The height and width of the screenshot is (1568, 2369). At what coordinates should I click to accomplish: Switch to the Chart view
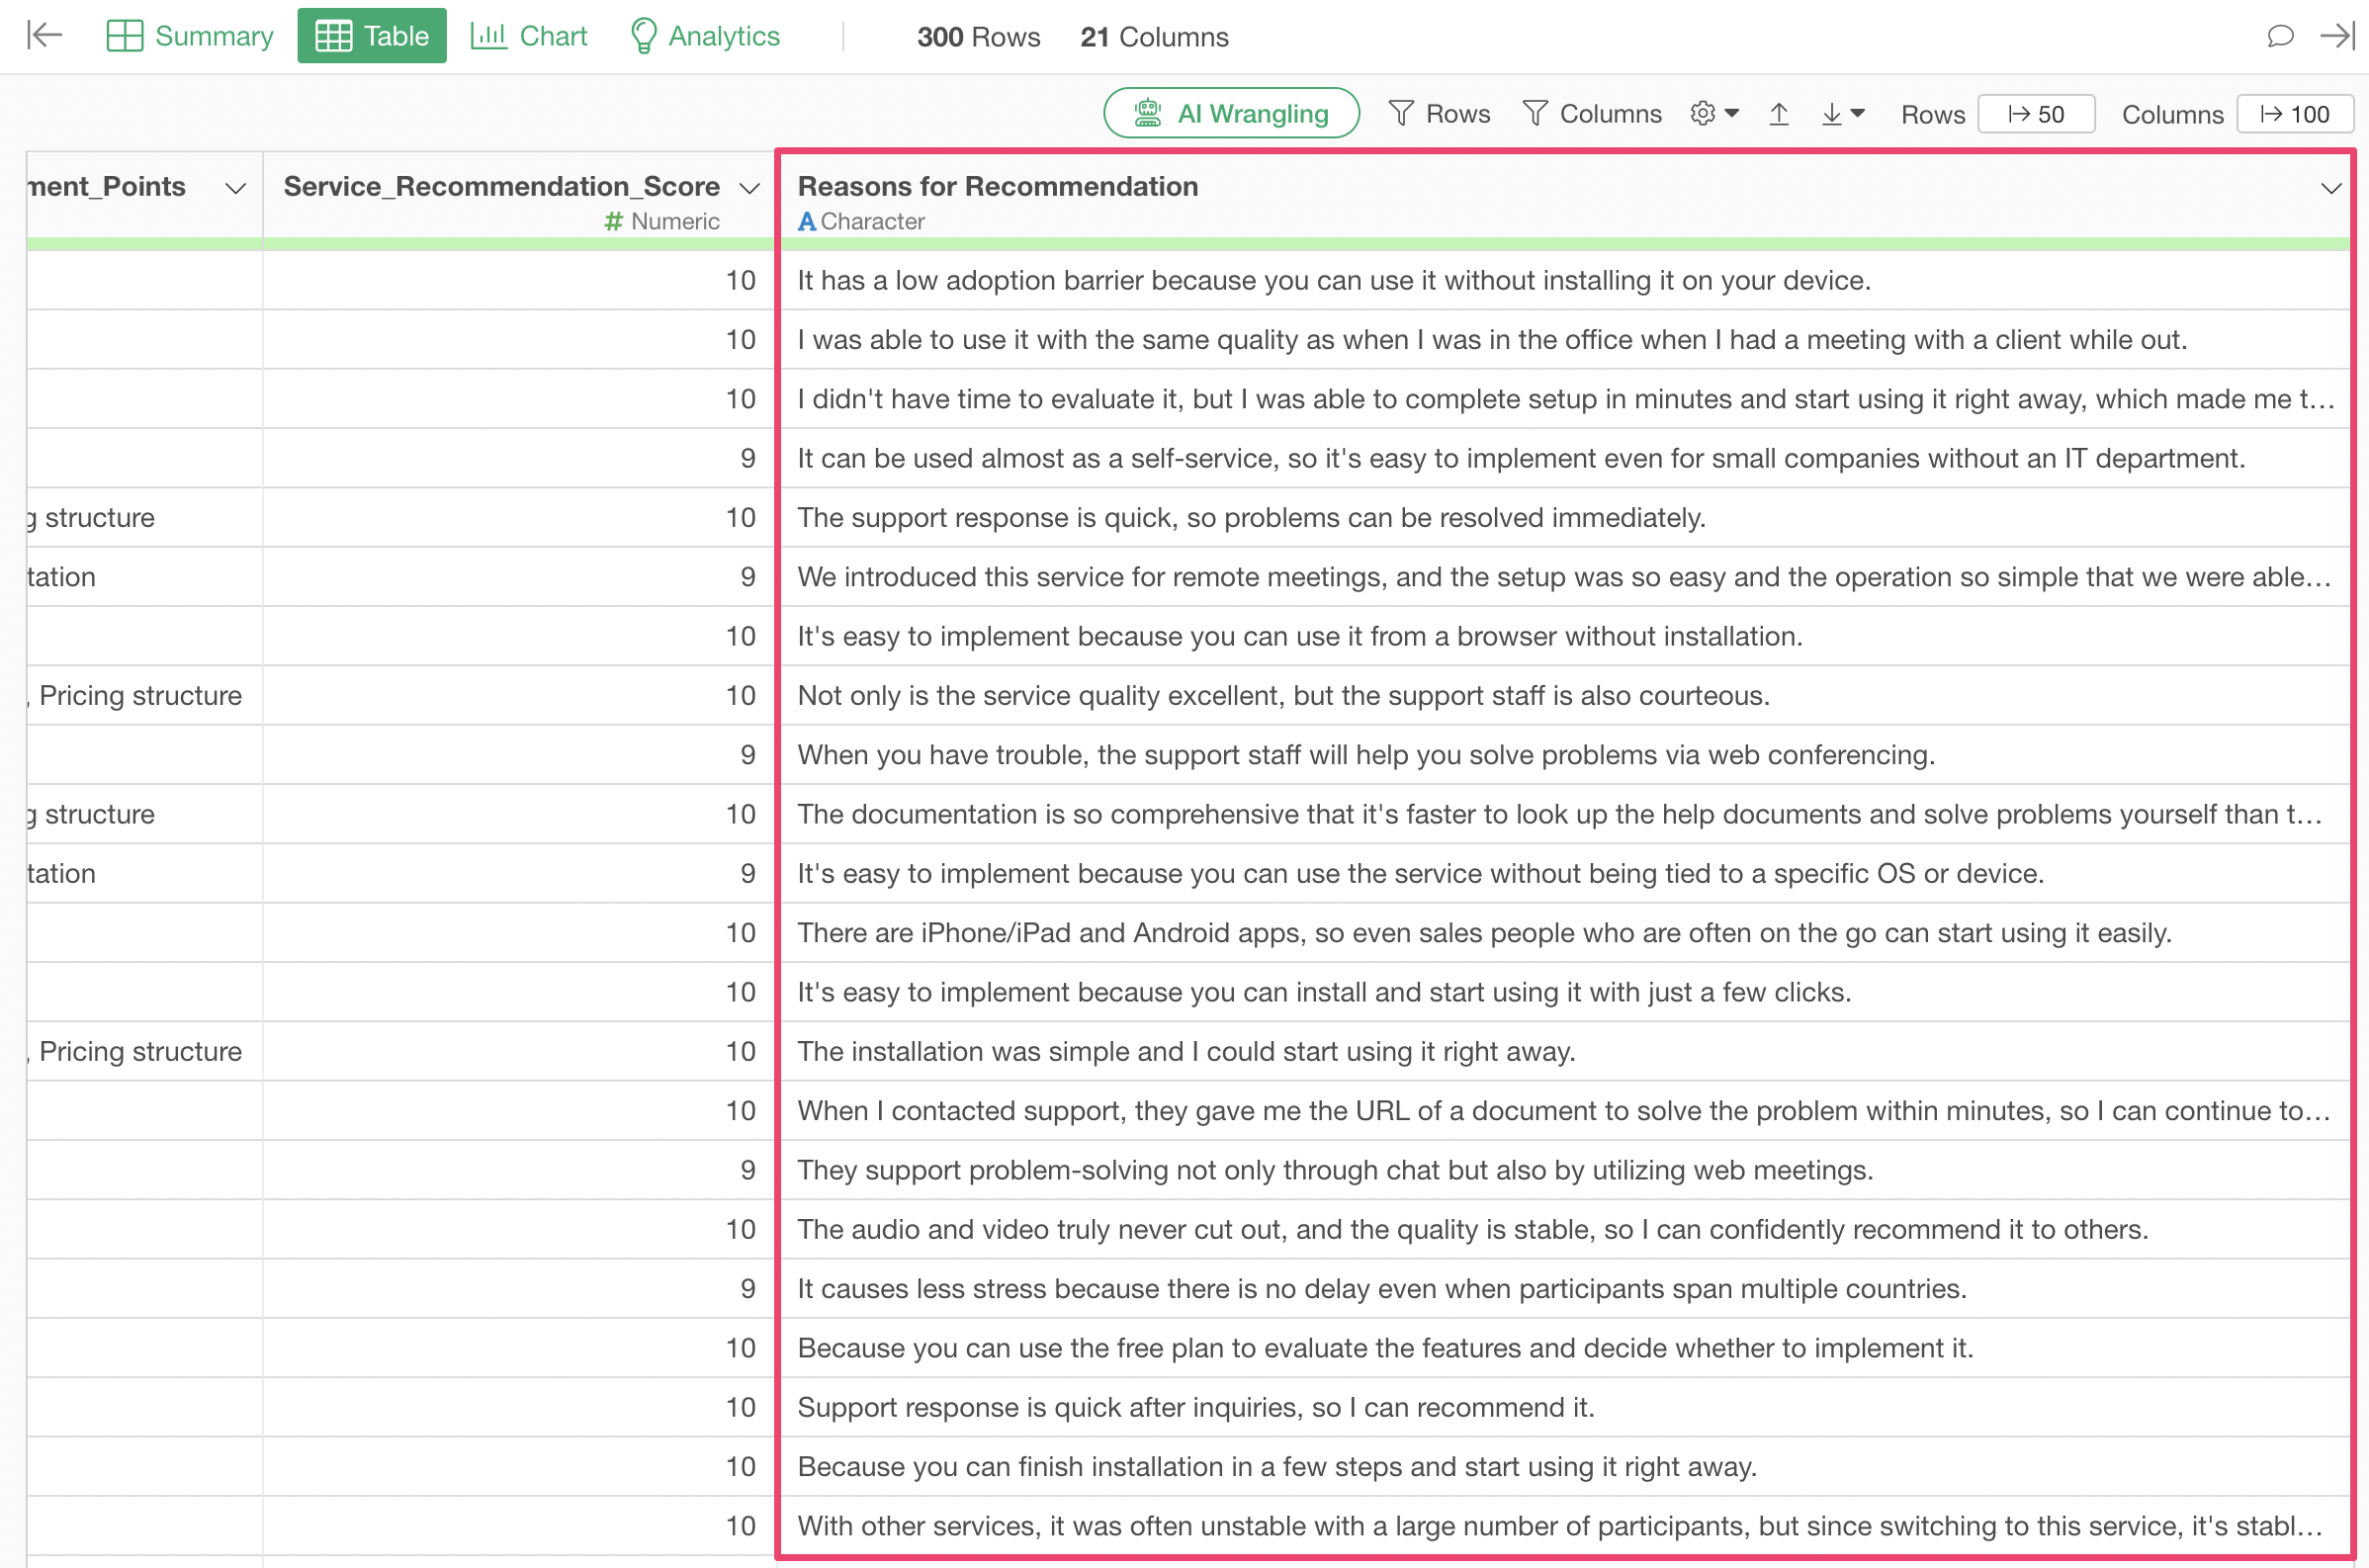click(529, 36)
